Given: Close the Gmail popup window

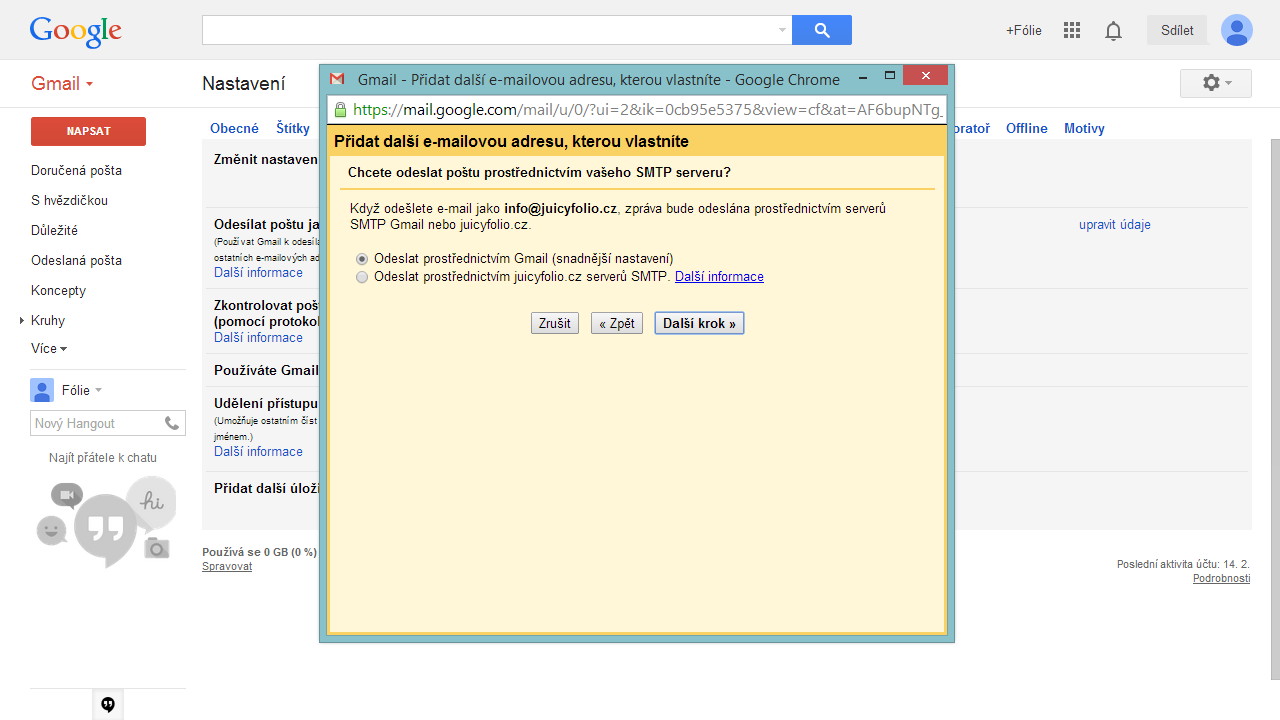Looking at the screenshot, I should 925,75.
